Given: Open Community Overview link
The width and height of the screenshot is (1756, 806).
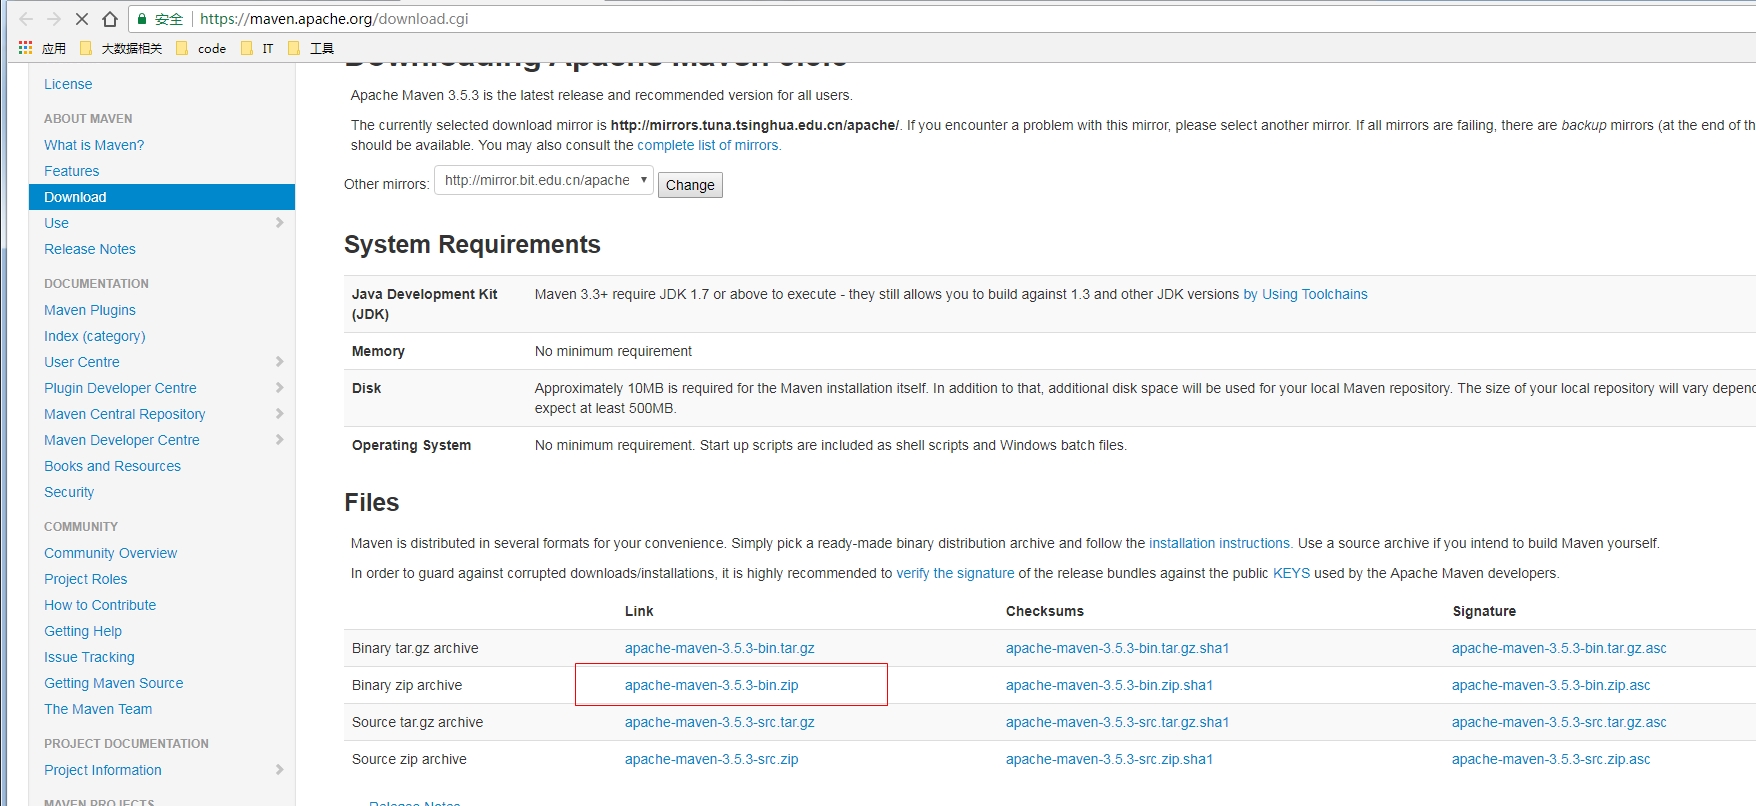Looking at the screenshot, I should click(110, 553).
